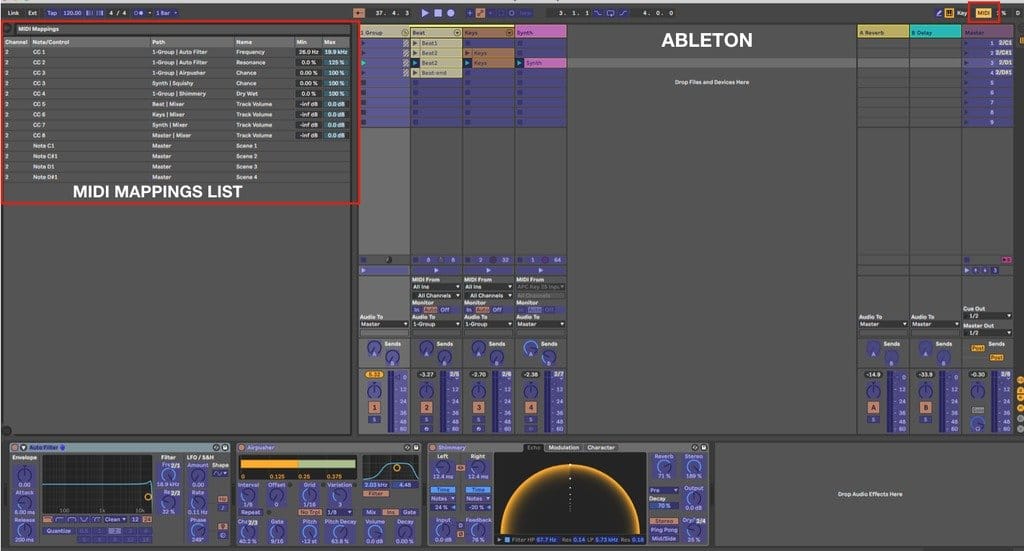
Task: Solo the Beat track with its S button
Action: pos(426,420)
